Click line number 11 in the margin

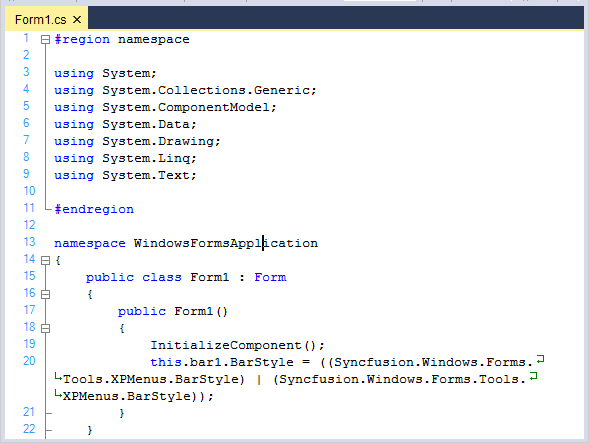coord(29,208)
